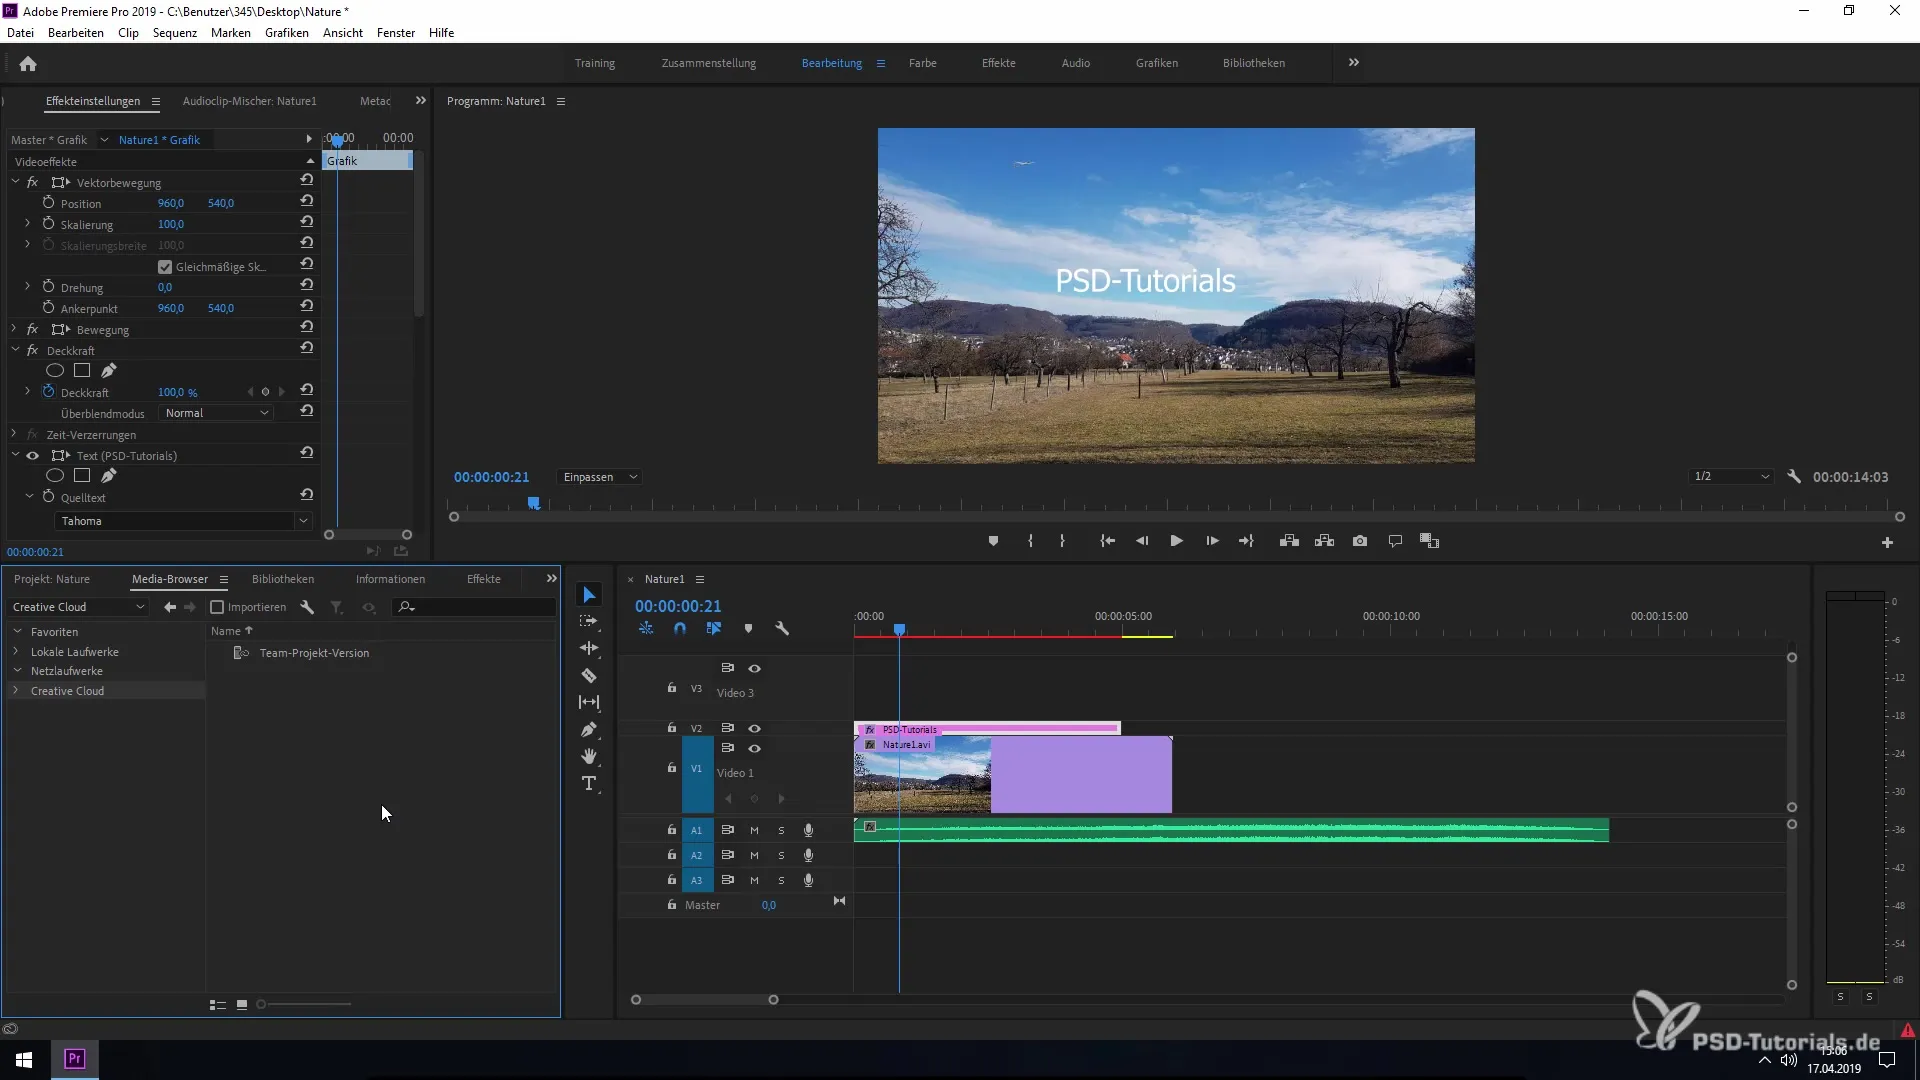The width and height of the screenshot is (1920, 1080).
Task: Toggle V3 track output eye
Action: (x=754, y=668)
